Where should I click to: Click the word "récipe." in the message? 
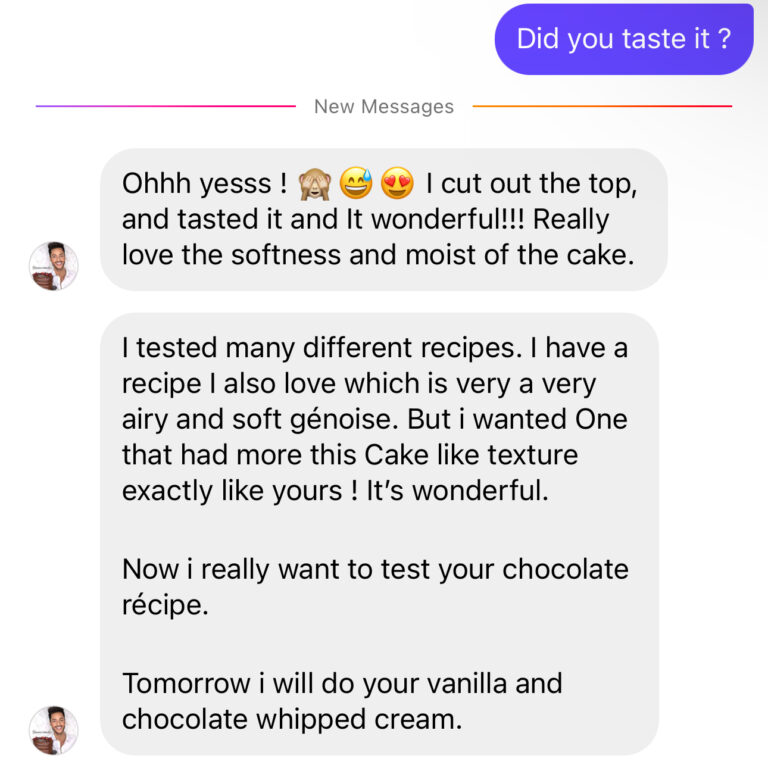tap(165, 605)
